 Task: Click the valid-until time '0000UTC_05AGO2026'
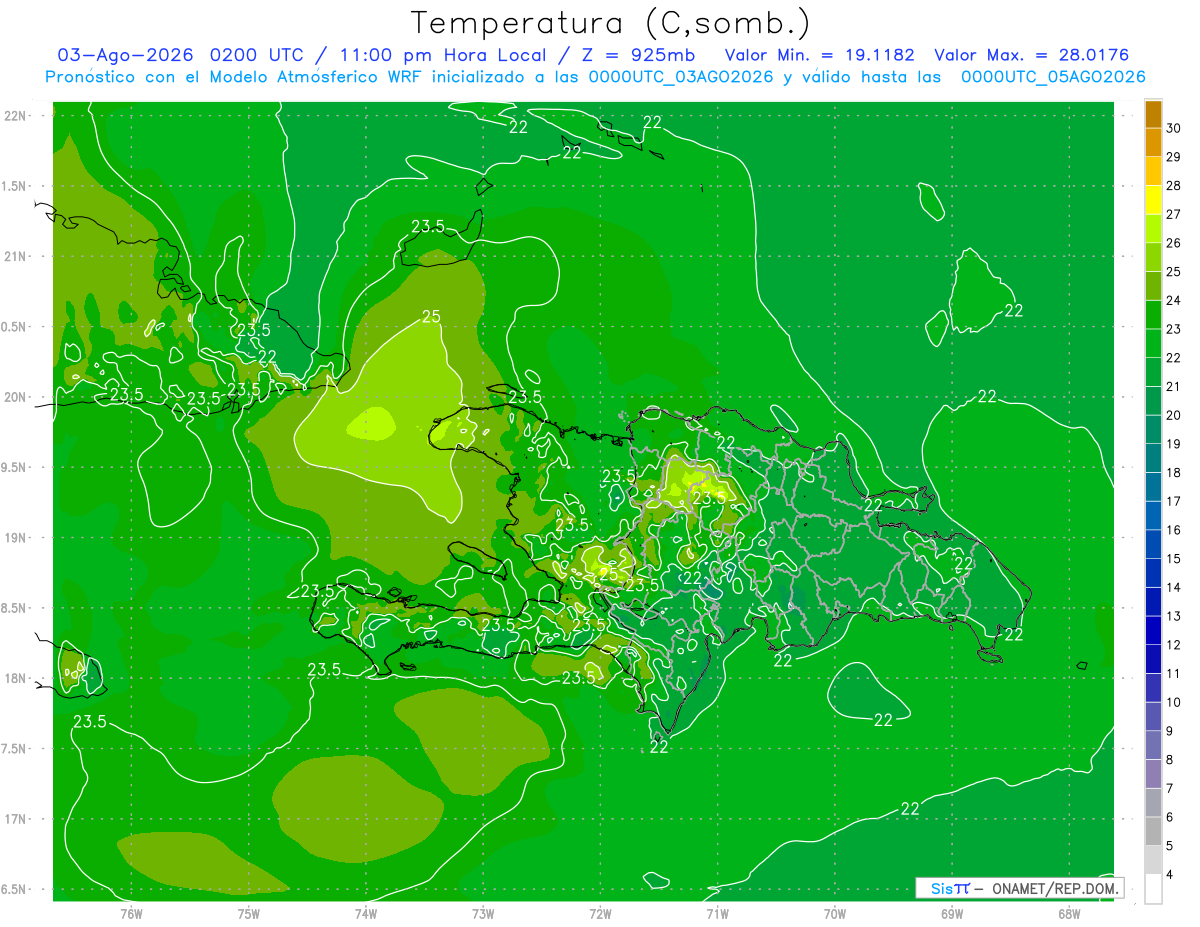[x=1053, y=77]
